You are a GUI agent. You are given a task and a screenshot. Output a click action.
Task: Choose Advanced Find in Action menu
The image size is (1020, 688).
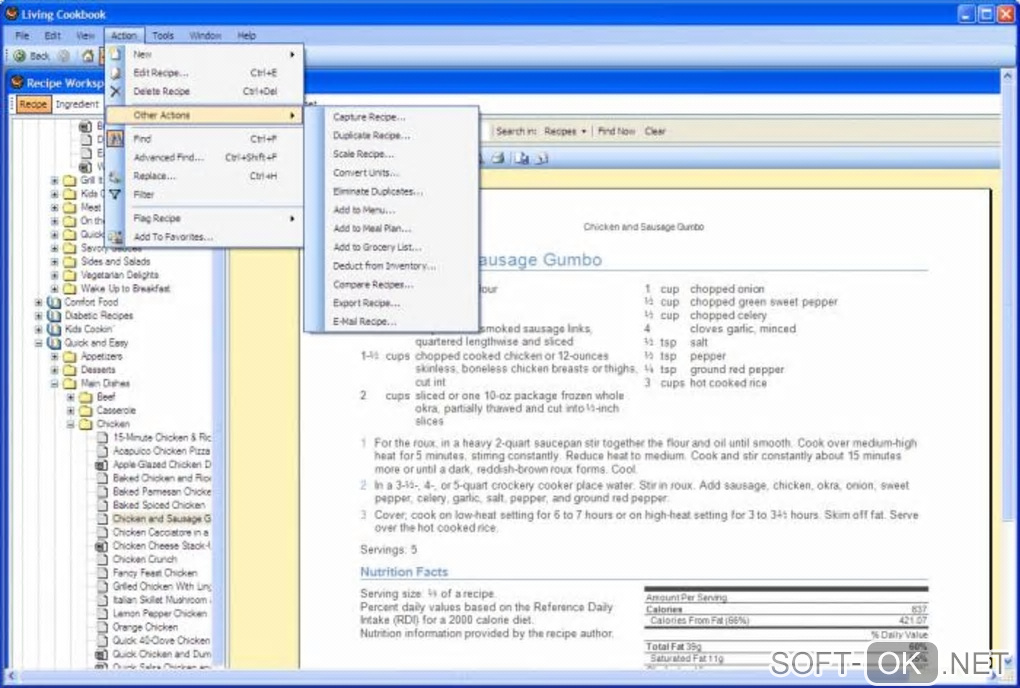pyautogui.click(x=206, y=157)
